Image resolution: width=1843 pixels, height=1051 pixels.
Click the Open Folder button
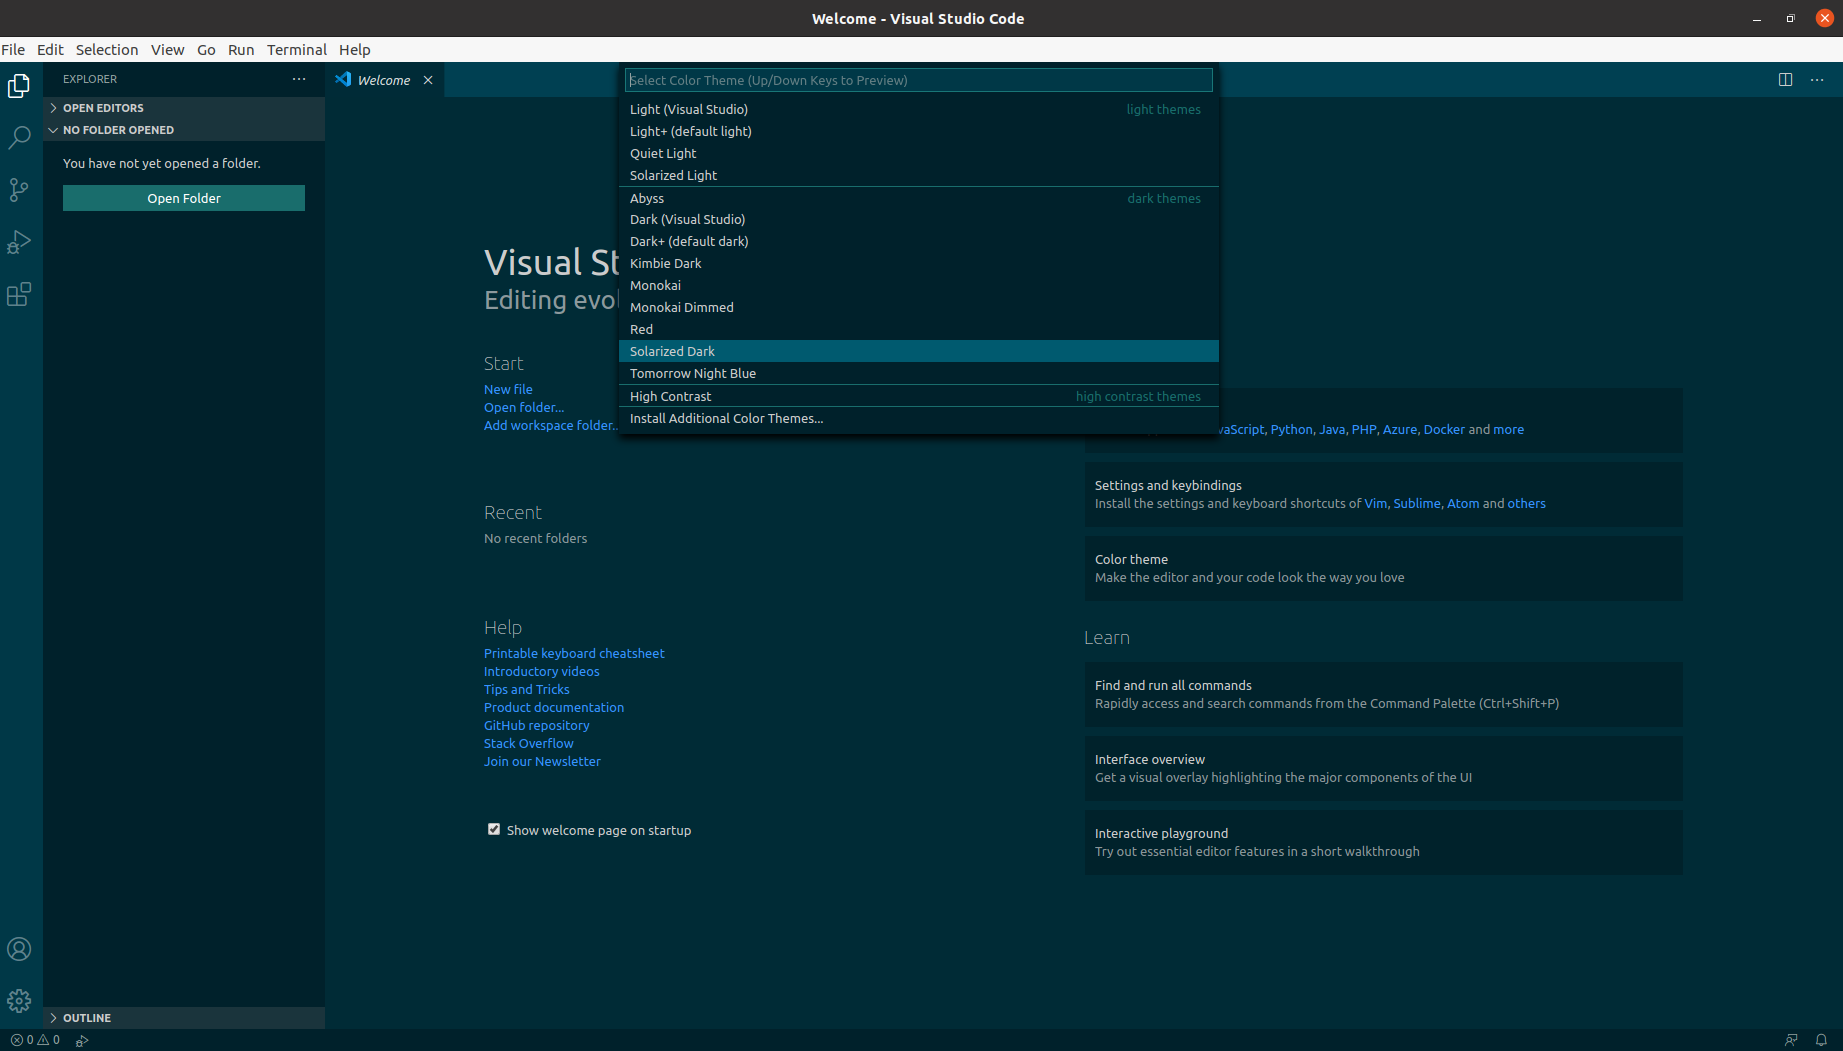click(x=184, y=198)
